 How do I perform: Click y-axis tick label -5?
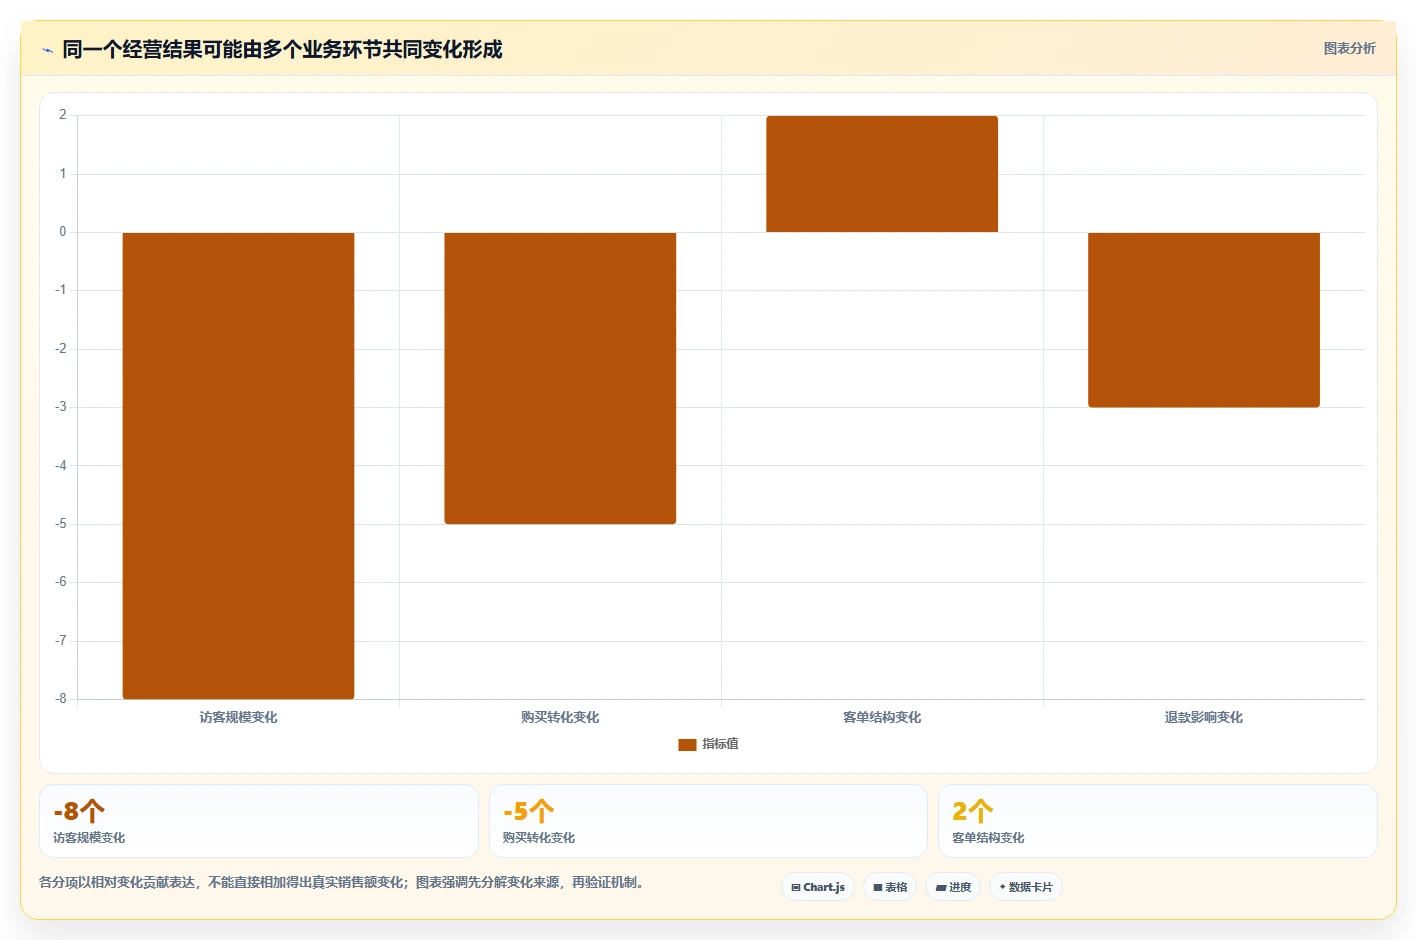coord(61,524)
